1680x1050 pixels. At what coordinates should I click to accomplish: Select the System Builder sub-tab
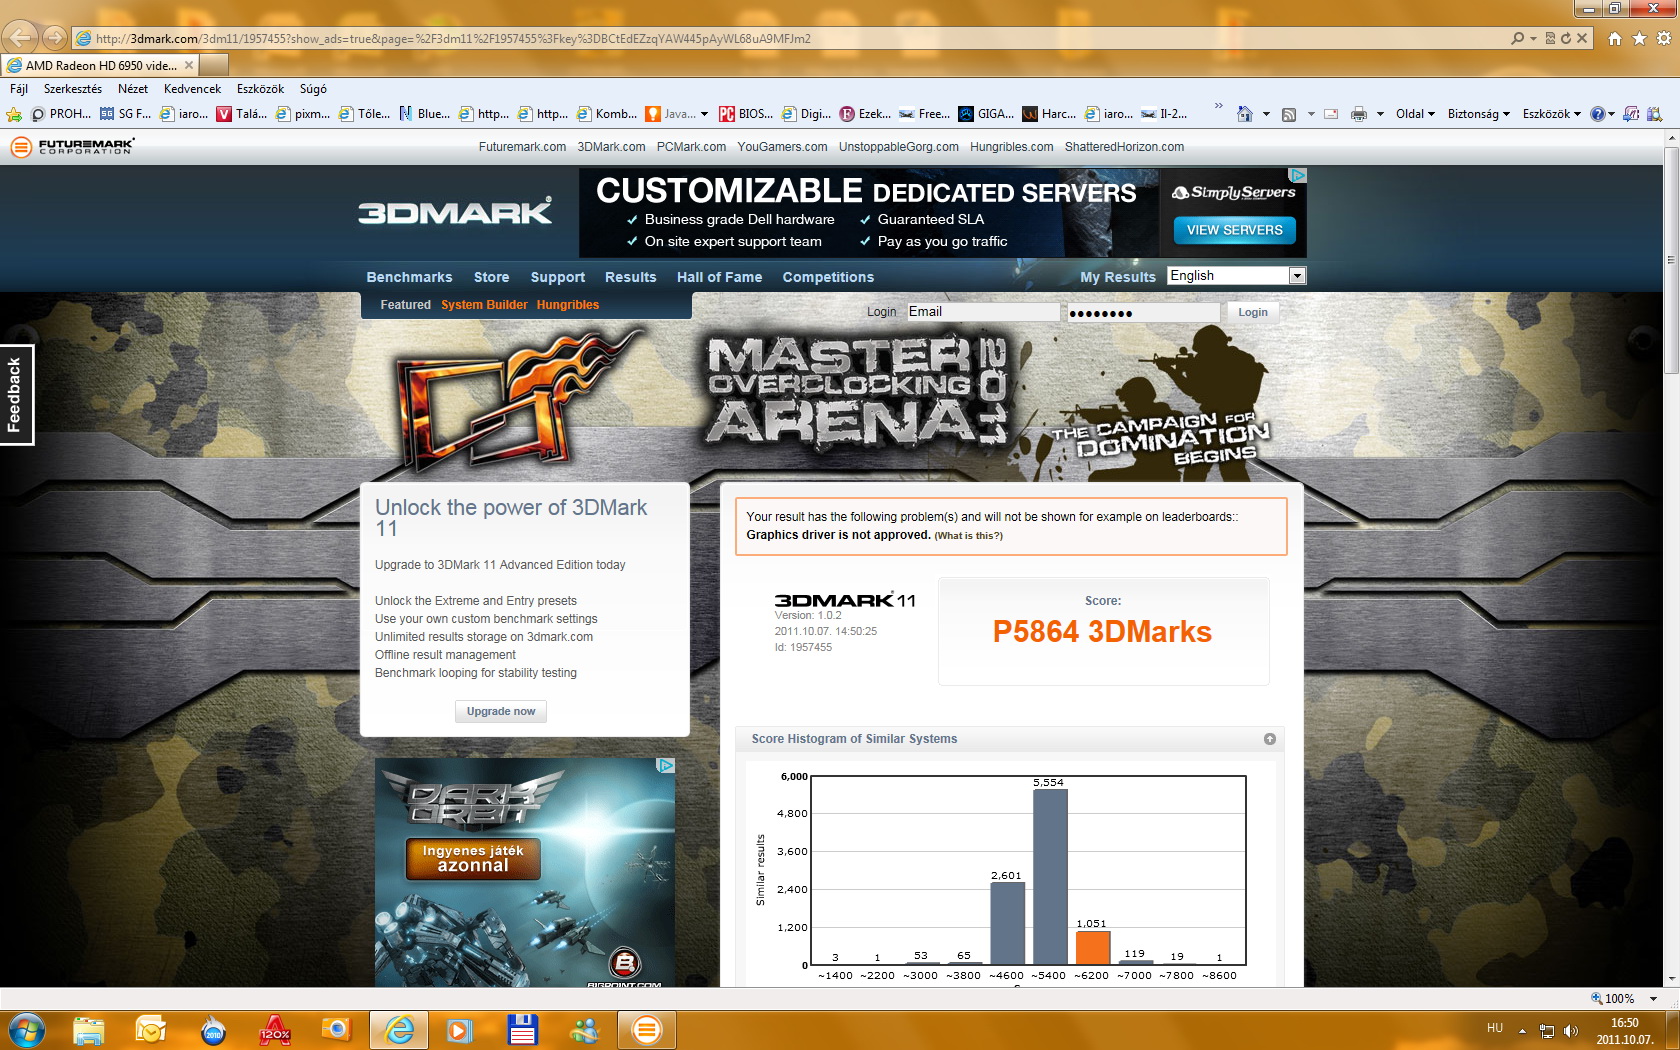tap(484, 305)
